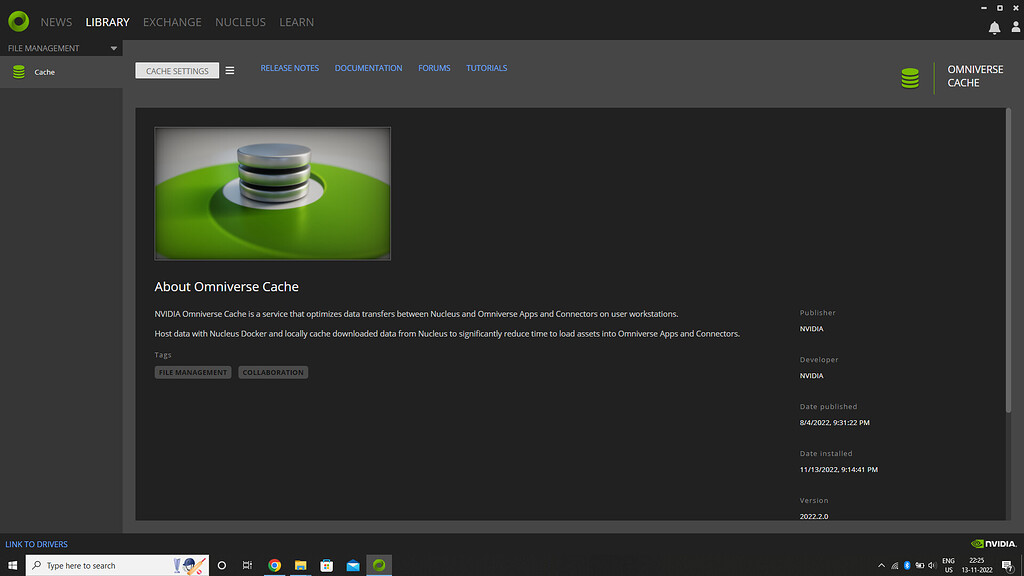Open Task View on the taskbar
Screen dimensions: 1024x576
coord(248,566)
